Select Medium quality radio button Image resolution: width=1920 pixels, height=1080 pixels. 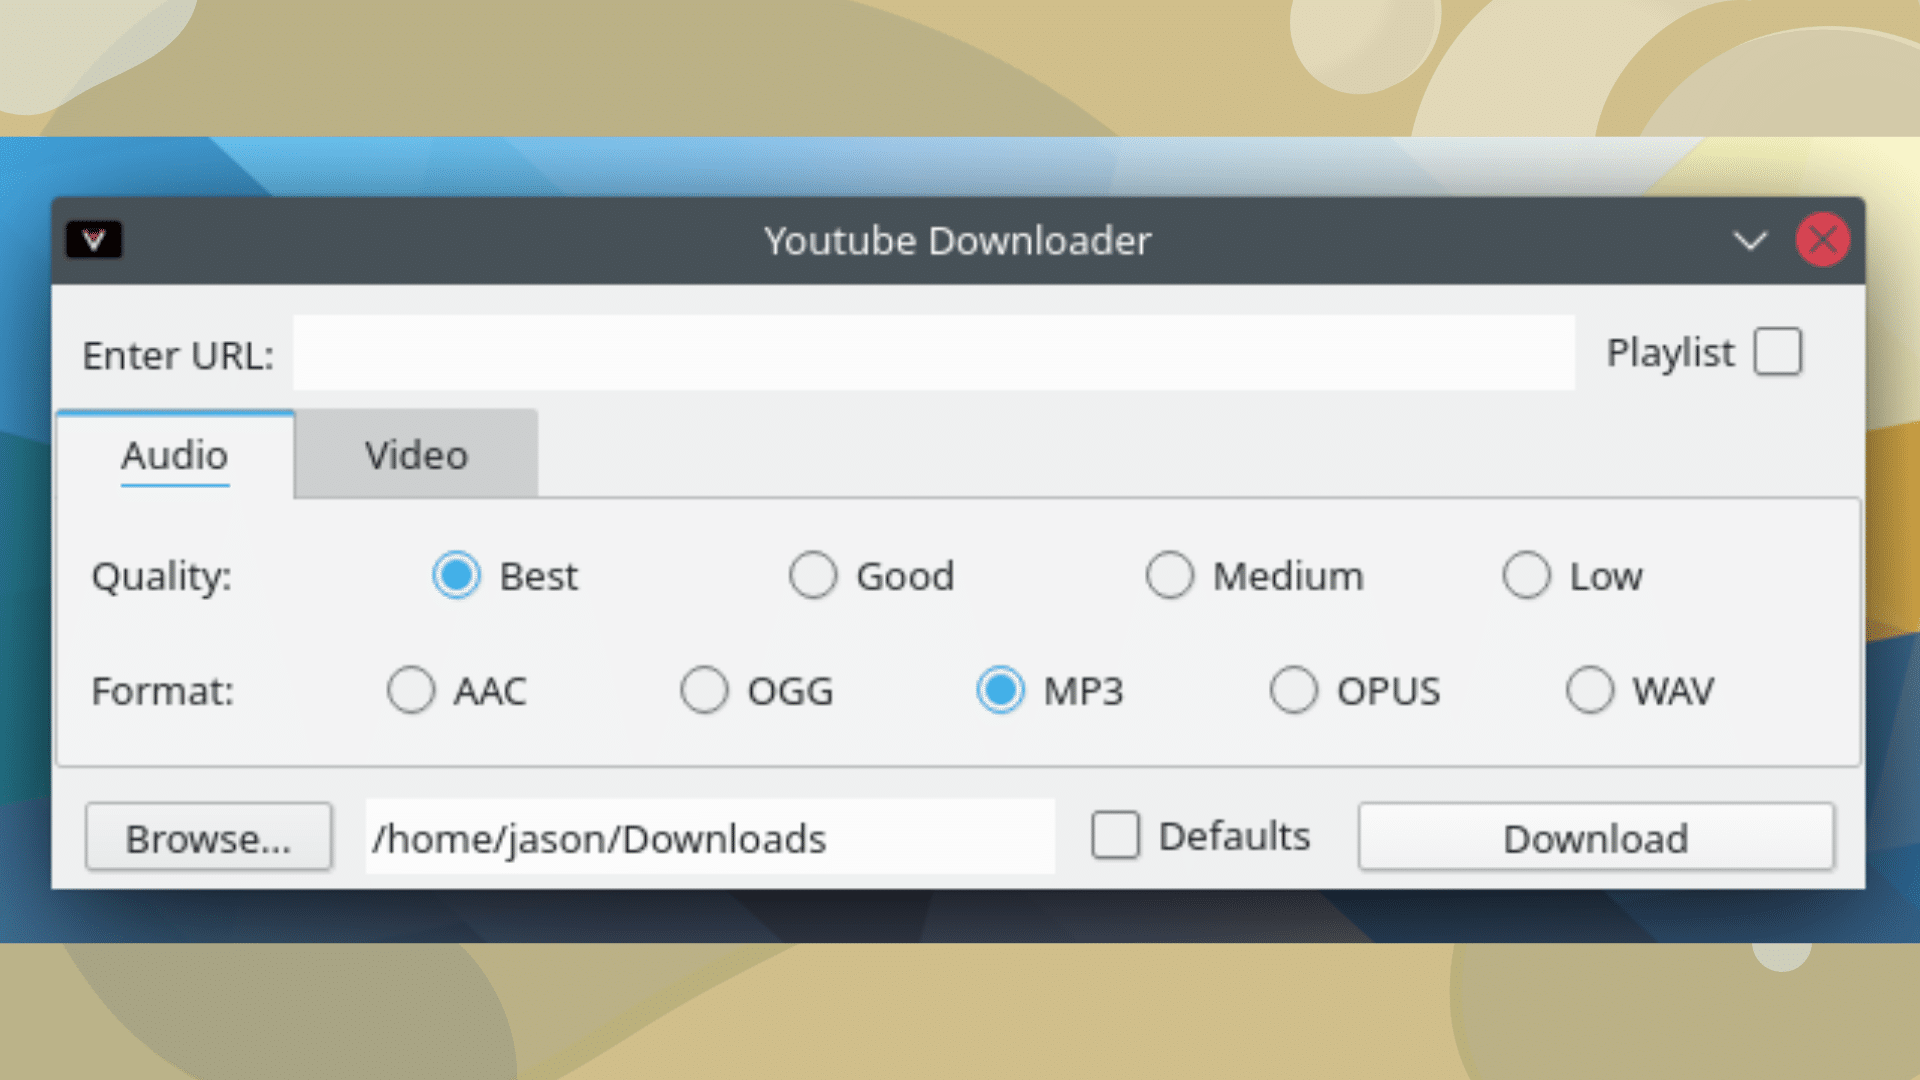pos(1170,576)
